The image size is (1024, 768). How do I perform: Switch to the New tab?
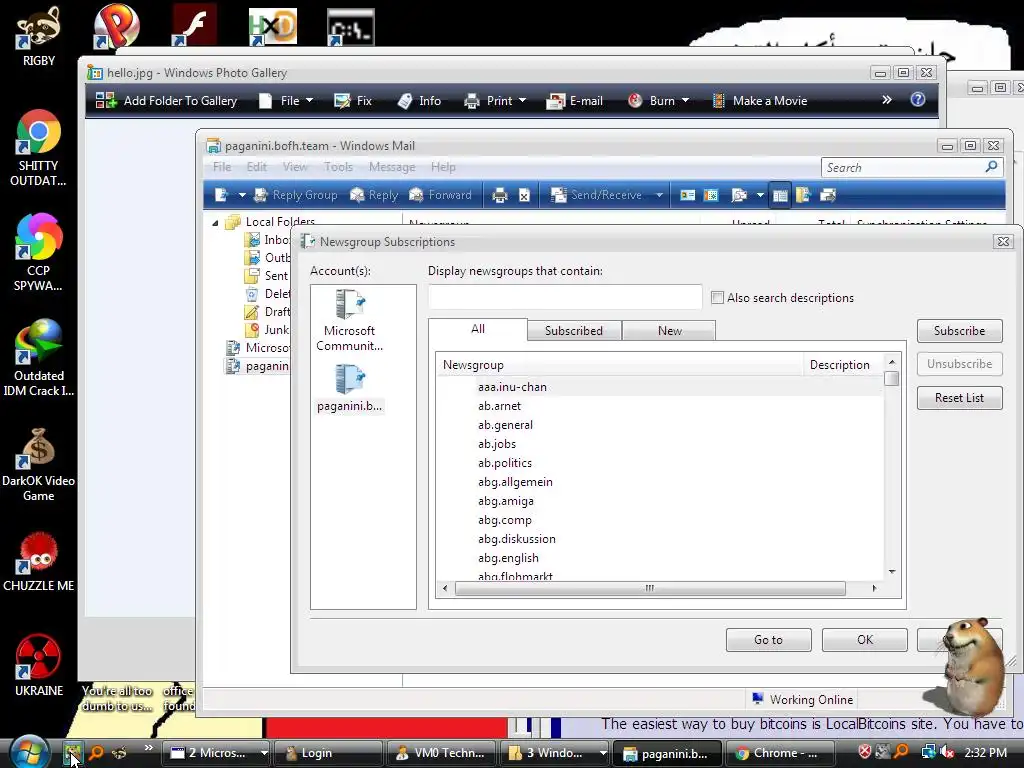click(669, 330)
